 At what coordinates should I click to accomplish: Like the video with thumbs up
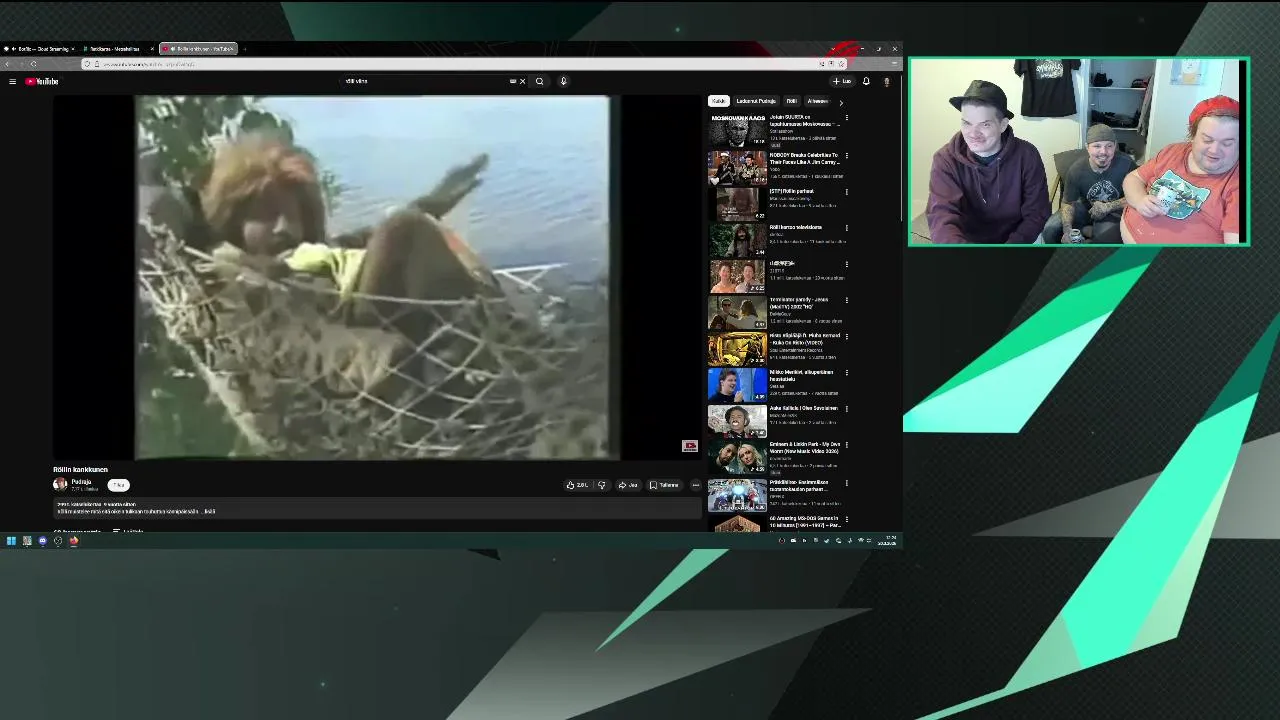pos(577,485)
